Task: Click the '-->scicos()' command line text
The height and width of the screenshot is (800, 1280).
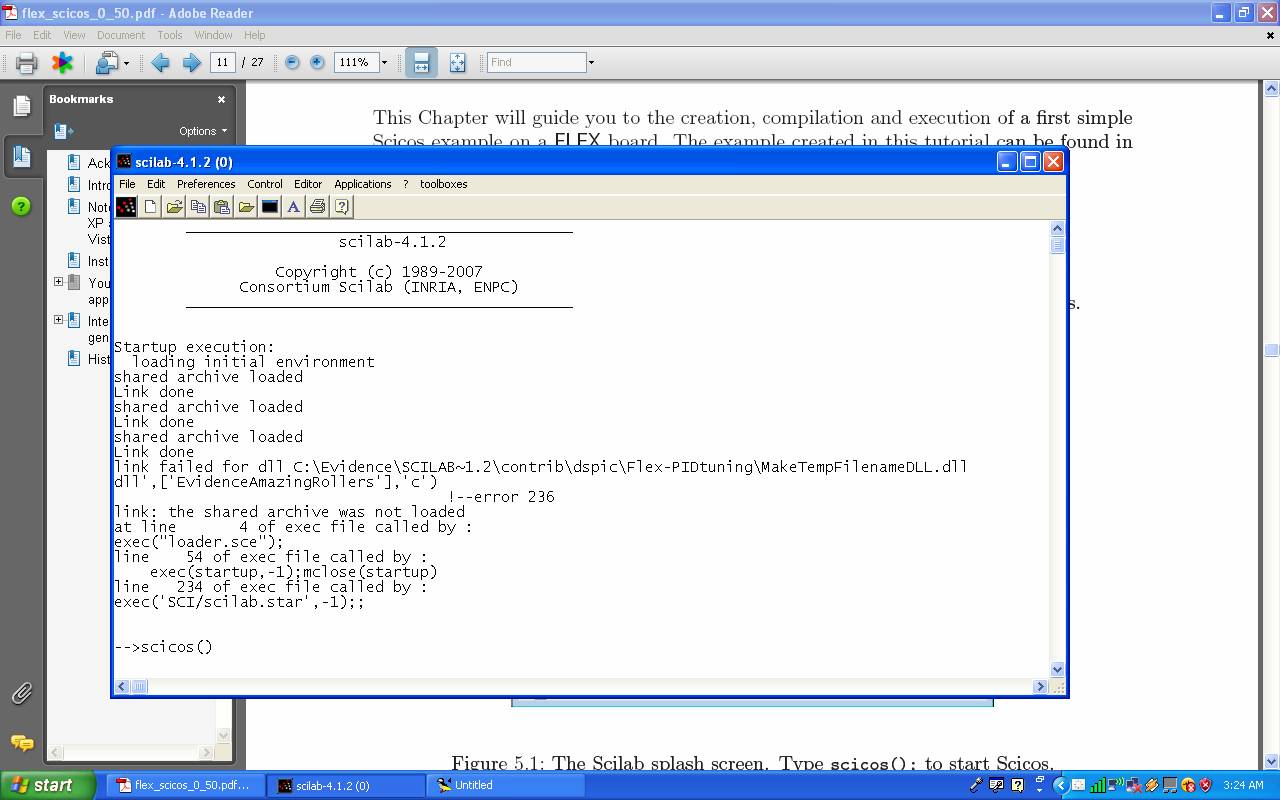Action: 163,647
